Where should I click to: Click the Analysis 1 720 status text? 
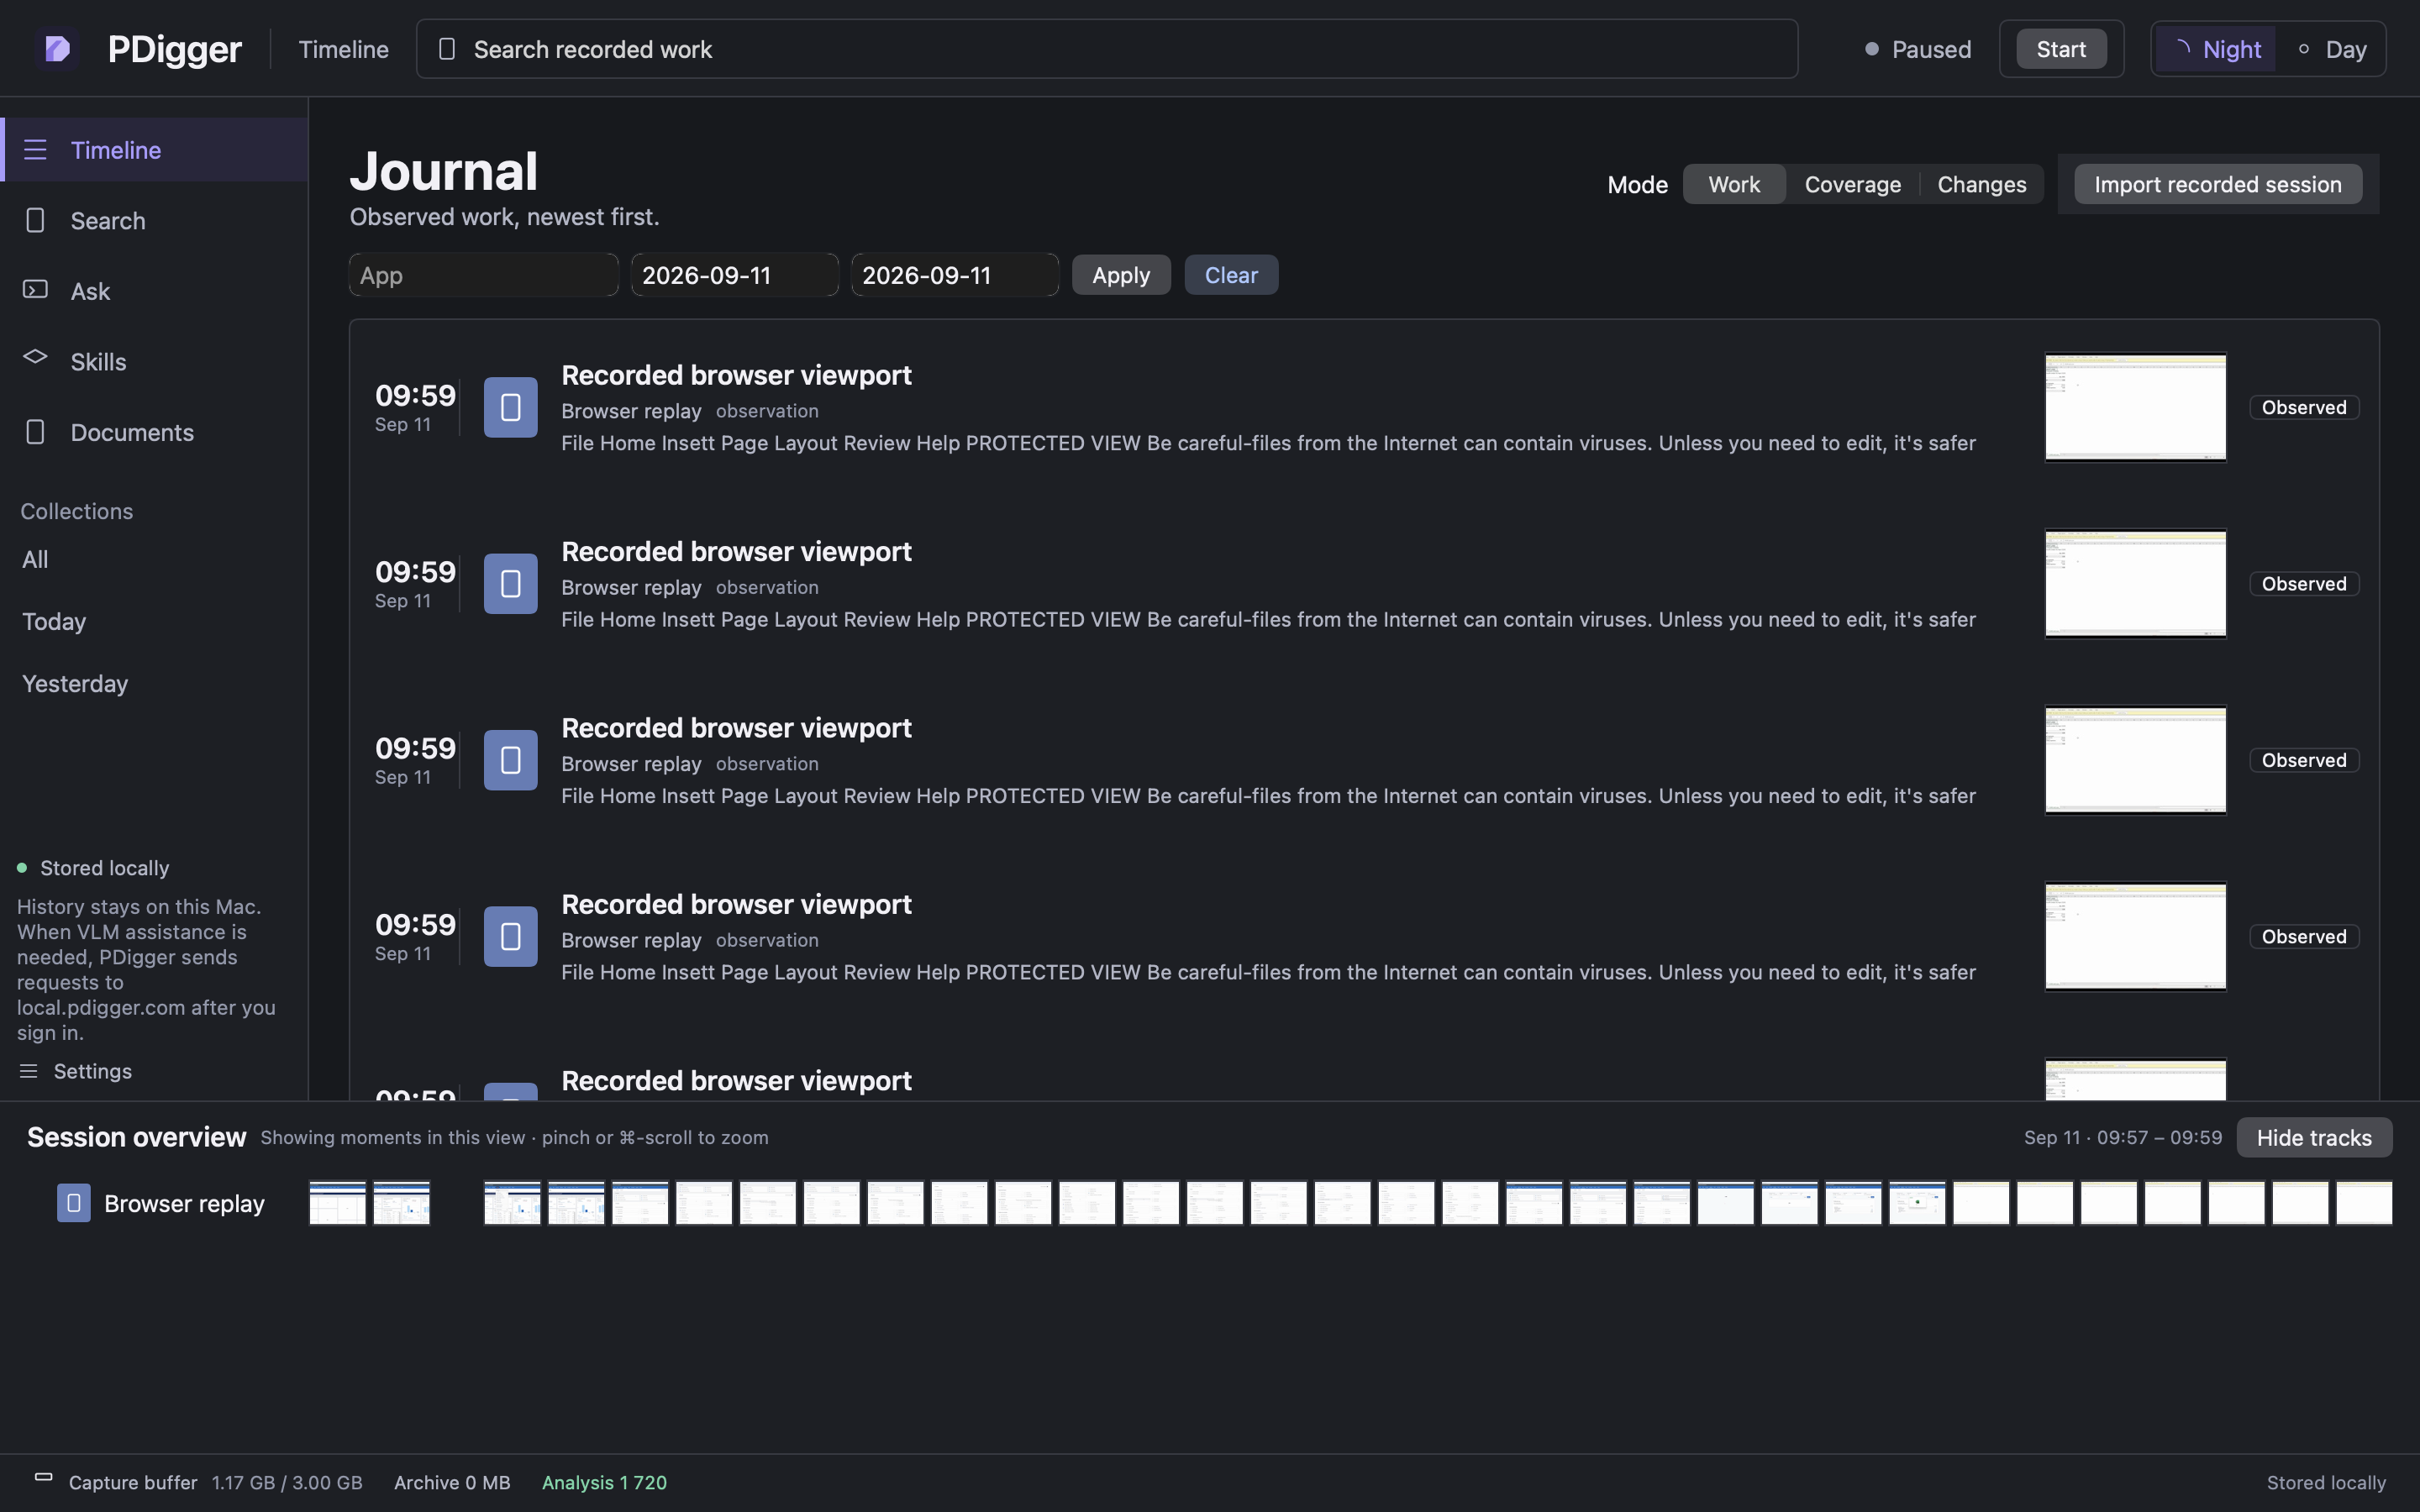point(604,1482)
